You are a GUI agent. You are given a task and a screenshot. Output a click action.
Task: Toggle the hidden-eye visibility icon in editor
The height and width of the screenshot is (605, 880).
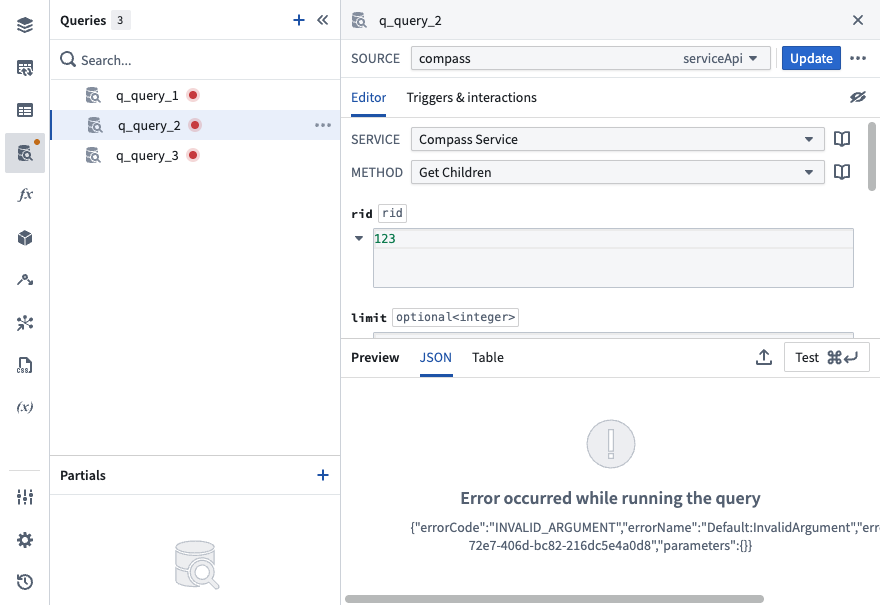tap(858, 97)
